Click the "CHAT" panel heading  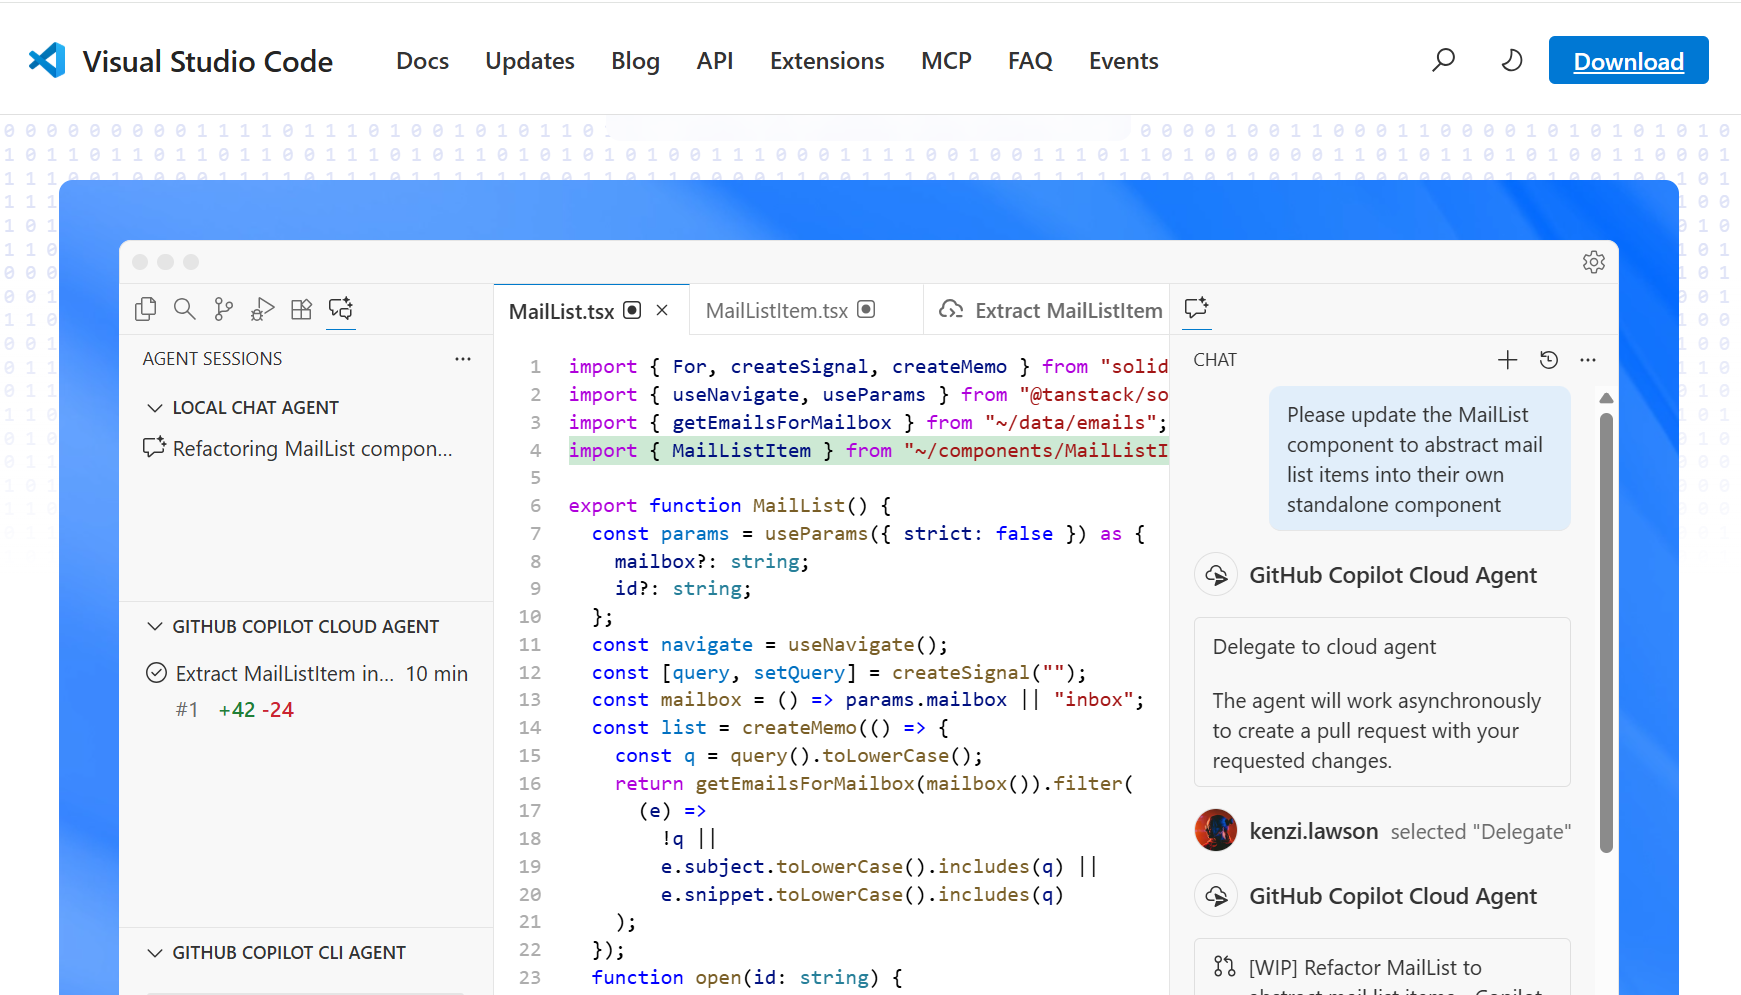click(x=1215, y=360)
